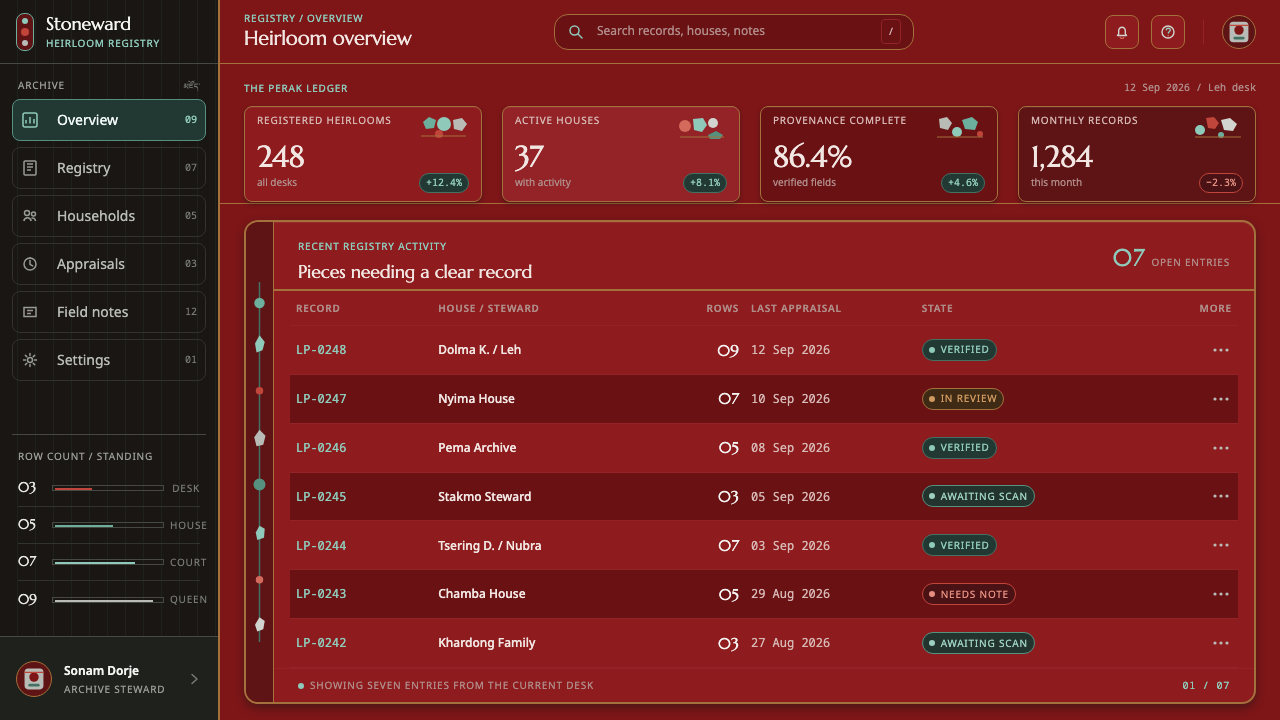Open more options for LP-0244
1280x720 pixels.
pos(1220,545)
